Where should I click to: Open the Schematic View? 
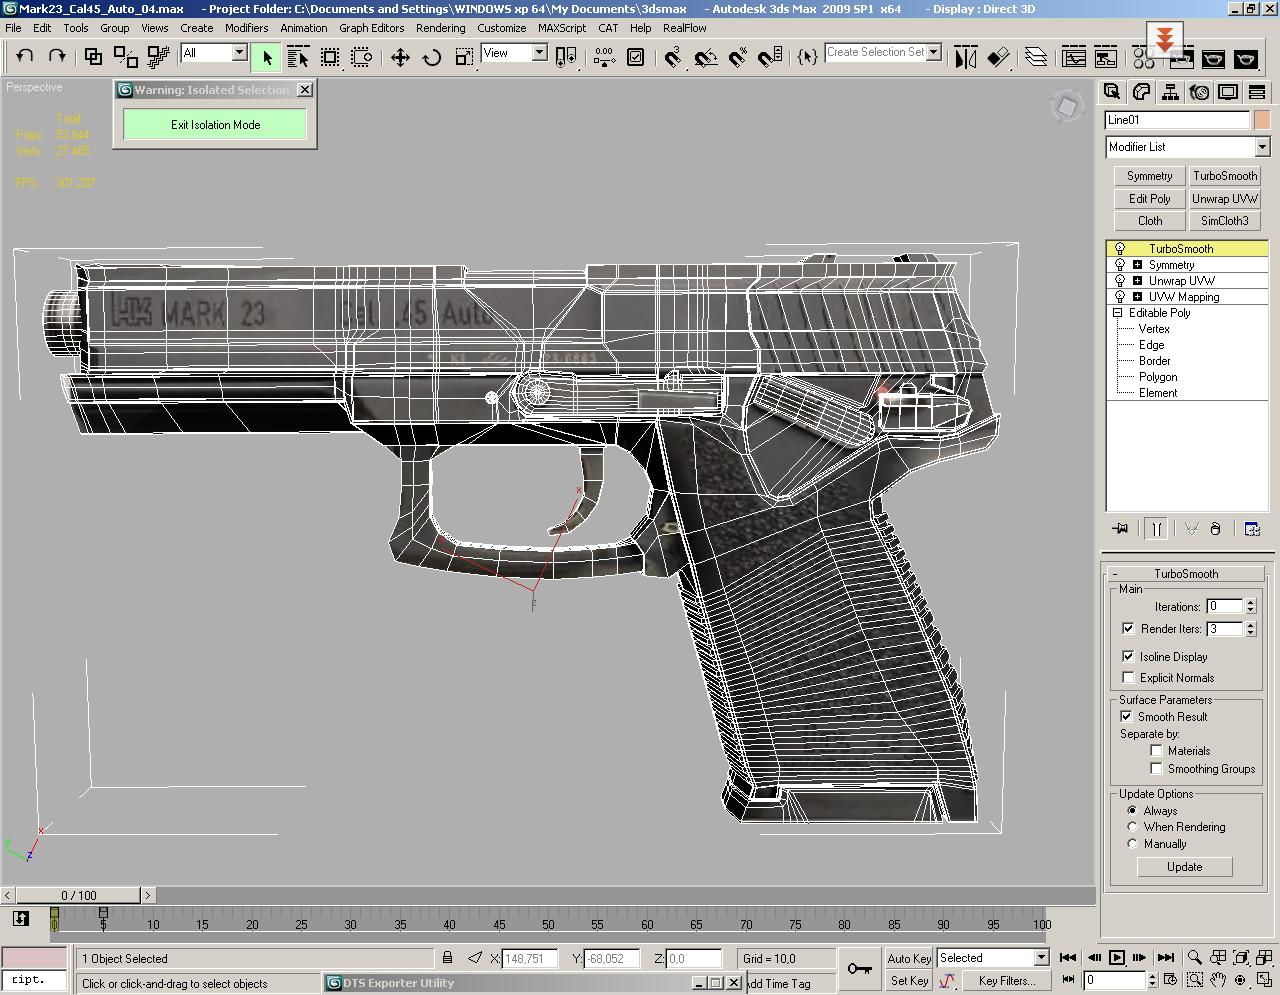[1106, 57]
